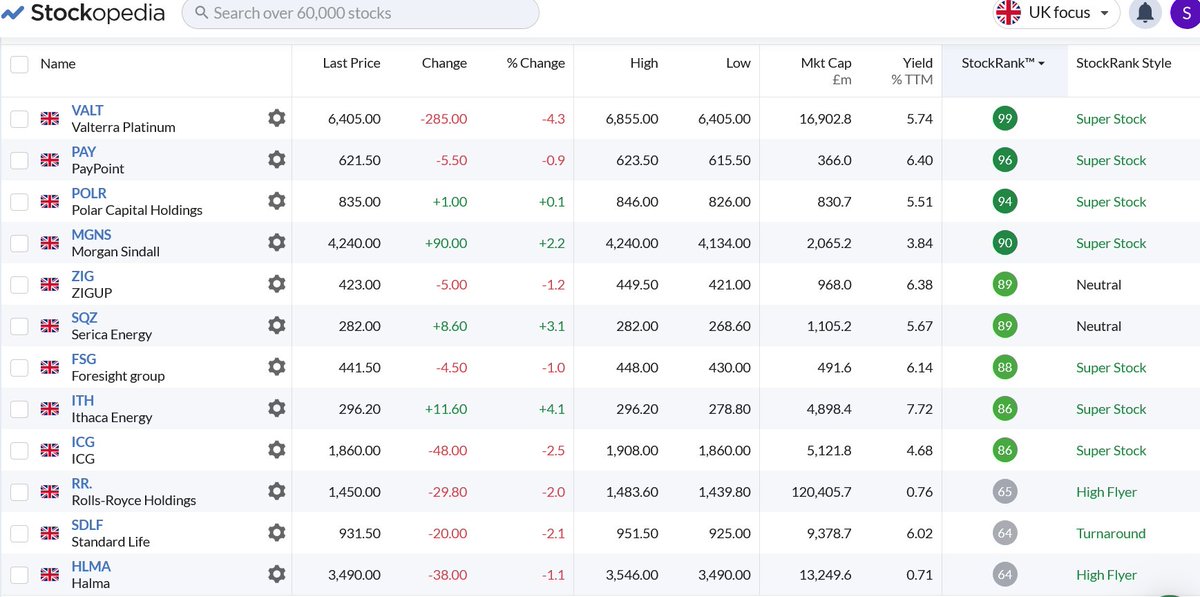Image resolution: width=1200 pixels, height=597 pixels.
Task: Open settings gear for Foresight group
Action: [277, 367]
